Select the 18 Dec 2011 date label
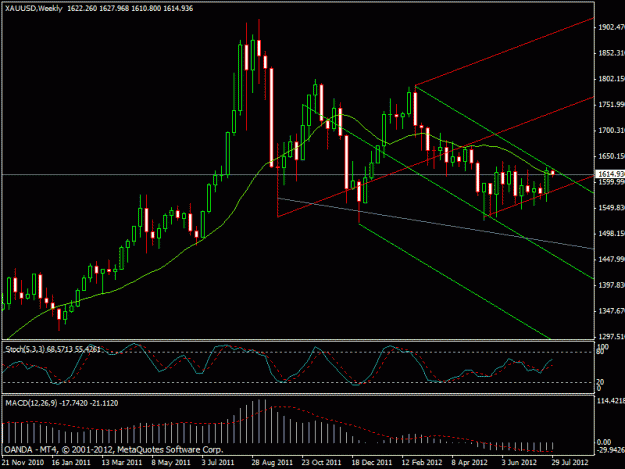Image resolution: width=625 pixels, height=469 pixels. [x=371, y=463]
